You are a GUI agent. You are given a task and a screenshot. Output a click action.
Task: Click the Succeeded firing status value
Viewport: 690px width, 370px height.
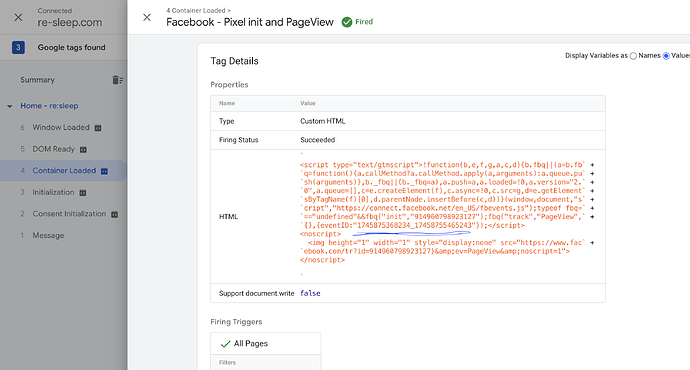click(317, 139)
